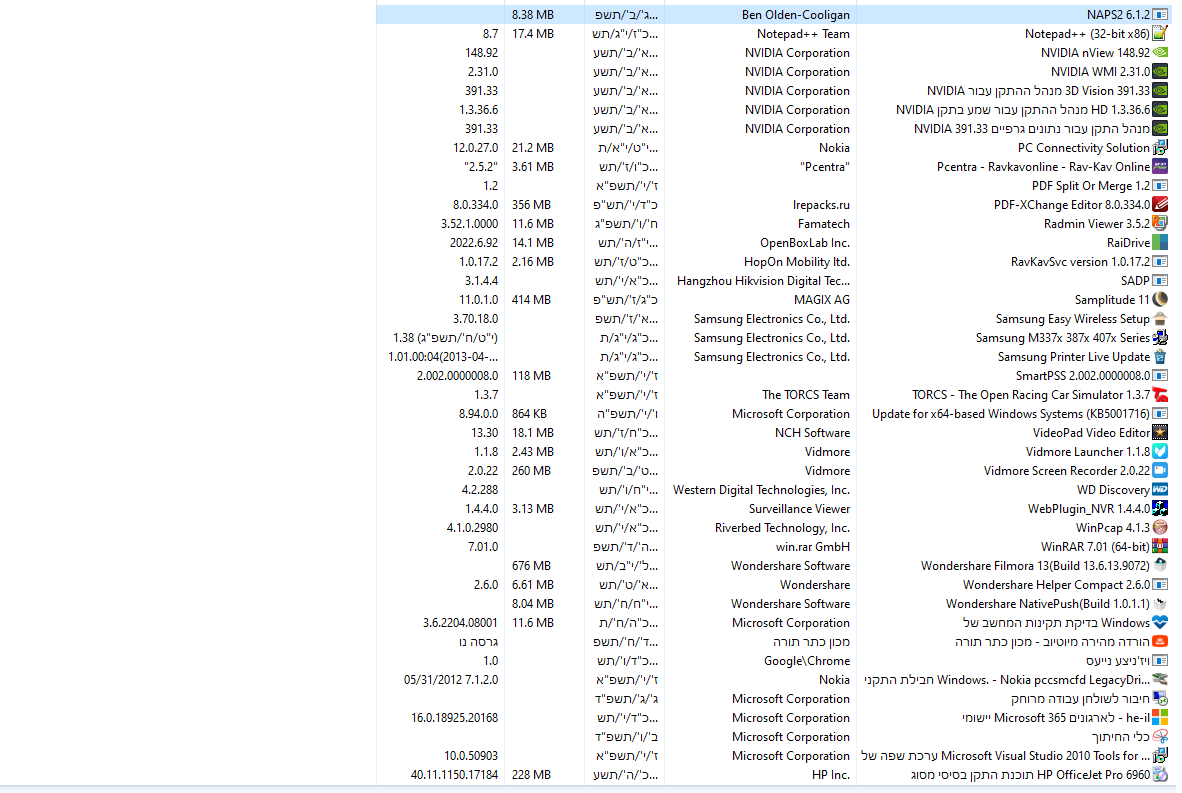Select the "HP Inc." publisher cell
The height and width of the screenshot is (793, 1182).
(831, 775)
